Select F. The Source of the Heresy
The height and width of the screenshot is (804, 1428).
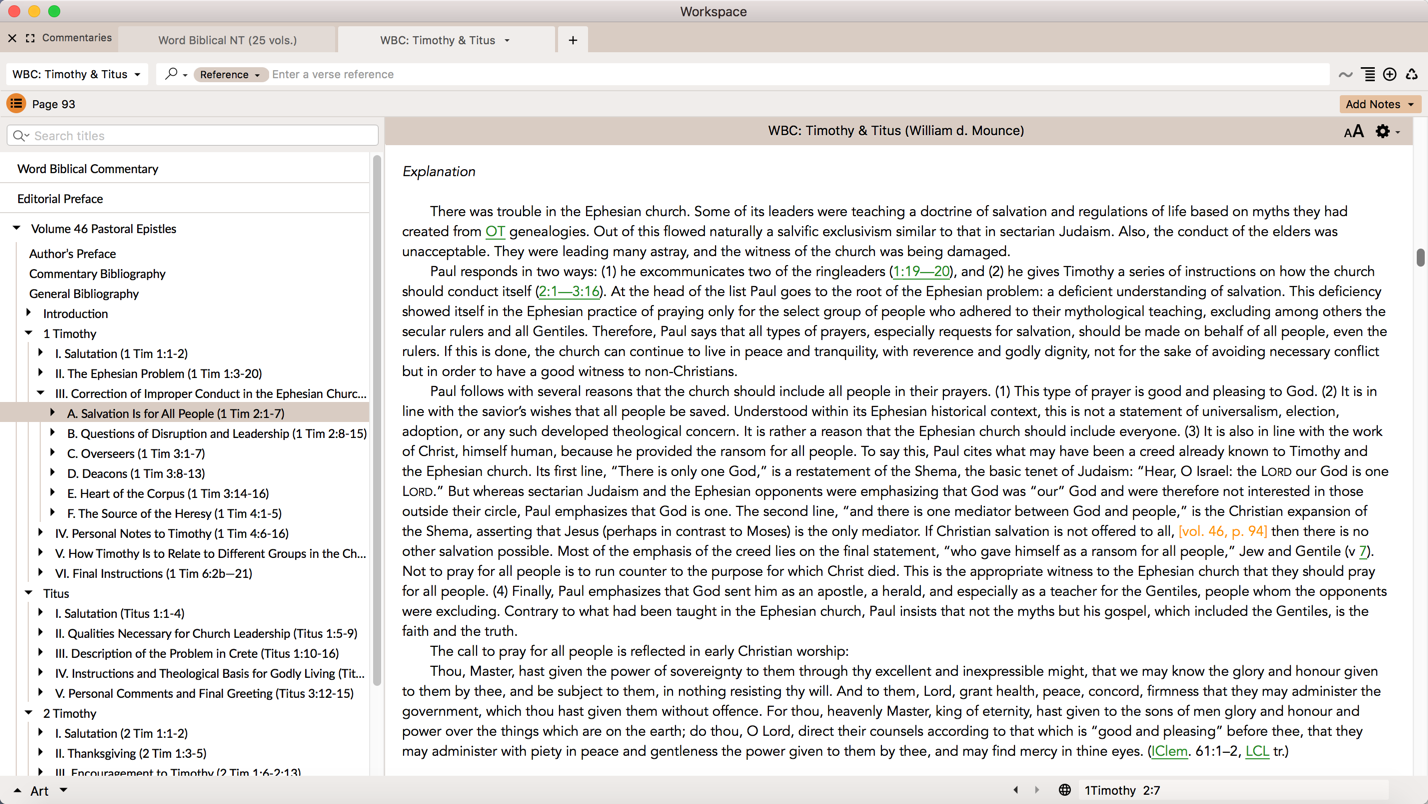pos(174,514)
